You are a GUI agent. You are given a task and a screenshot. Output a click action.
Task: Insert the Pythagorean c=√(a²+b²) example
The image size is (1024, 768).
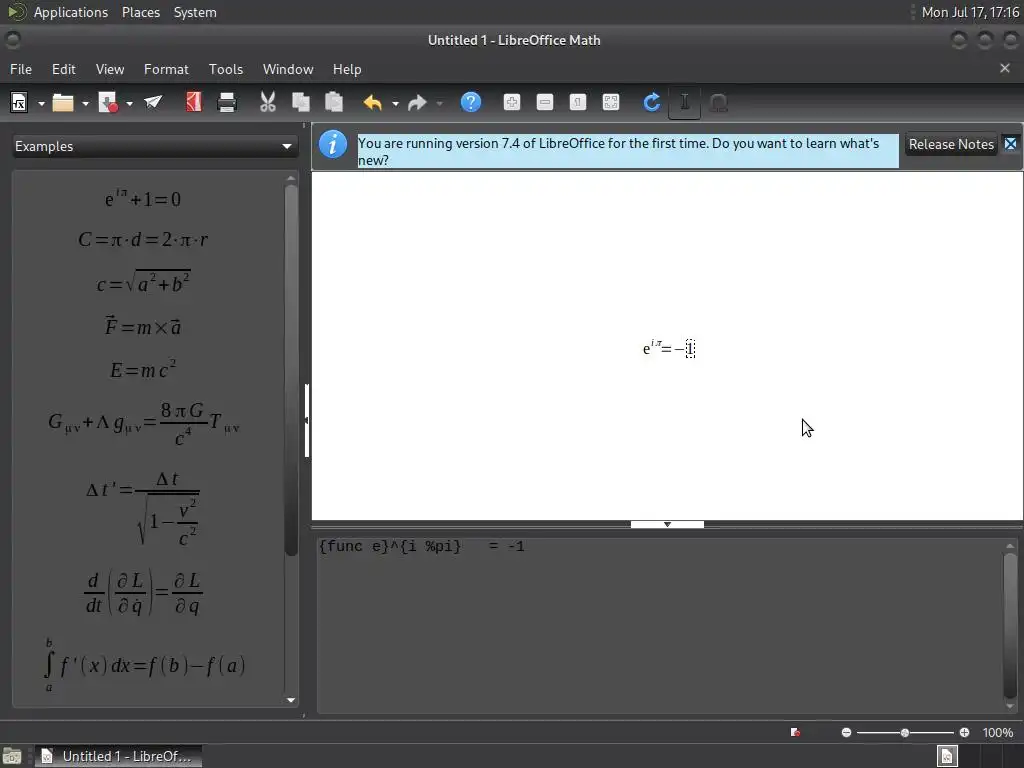[x=144, y=281]
